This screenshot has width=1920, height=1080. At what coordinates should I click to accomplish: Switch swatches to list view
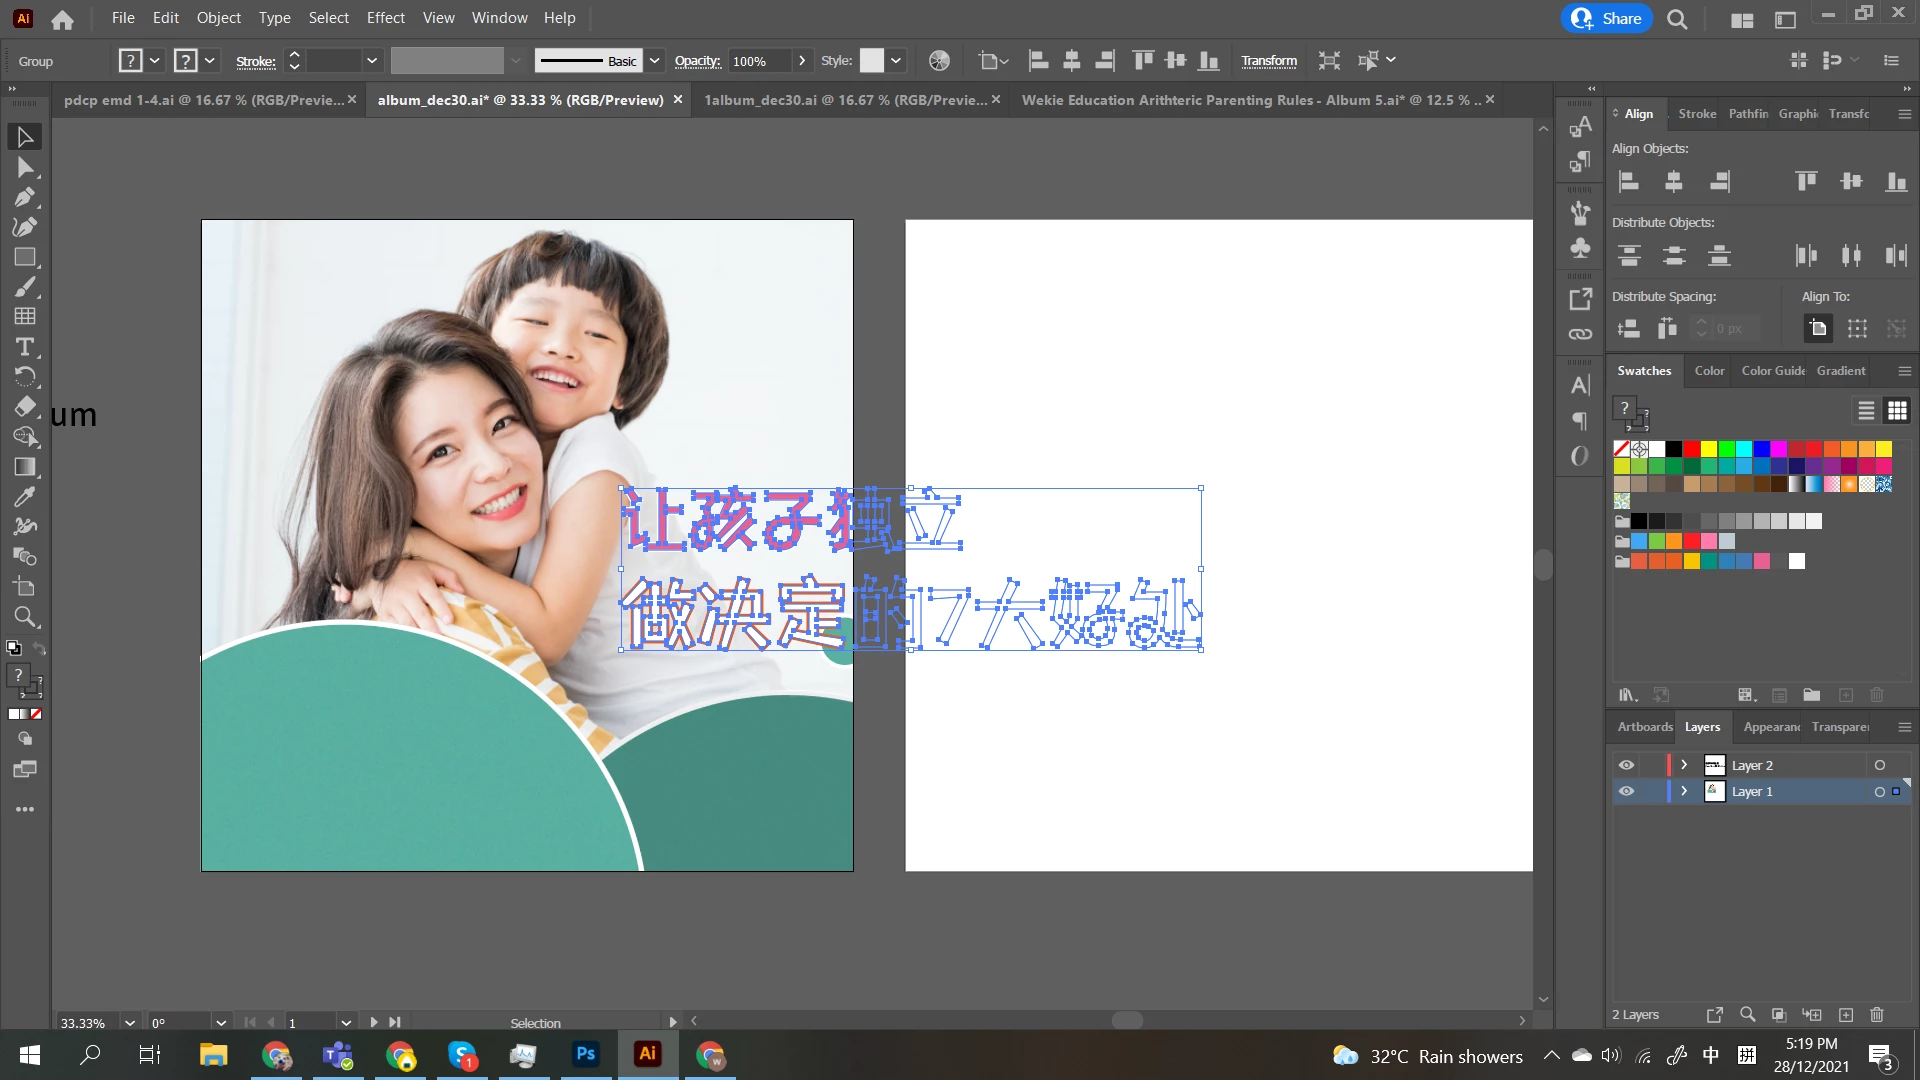tap(1866, 411)
